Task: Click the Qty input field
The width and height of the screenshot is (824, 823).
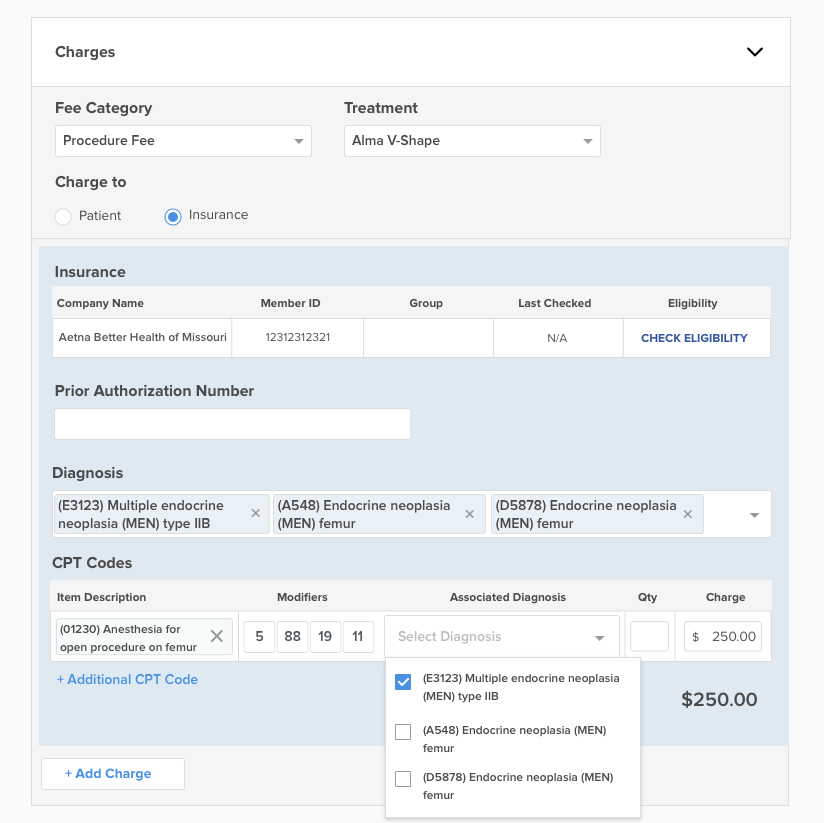Action: (649, 636)
